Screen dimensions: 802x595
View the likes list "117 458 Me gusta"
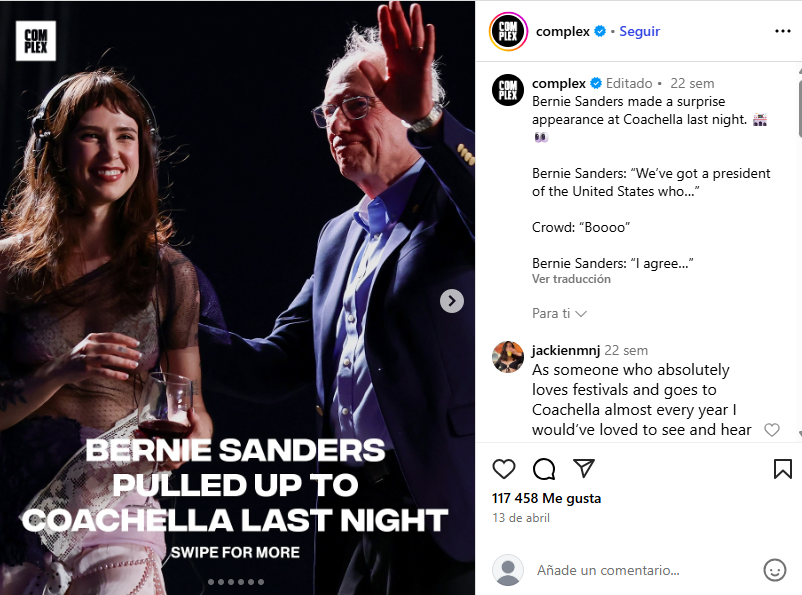point(547,498)
